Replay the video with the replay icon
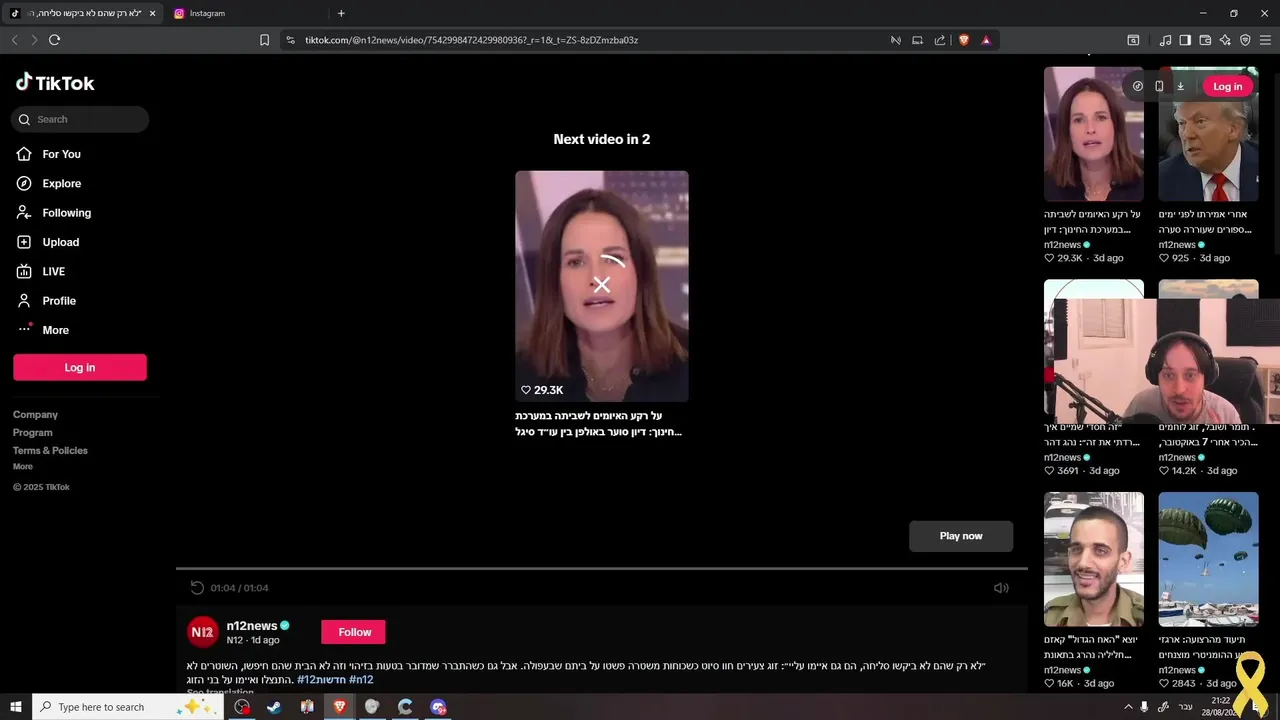 (197, 588)
